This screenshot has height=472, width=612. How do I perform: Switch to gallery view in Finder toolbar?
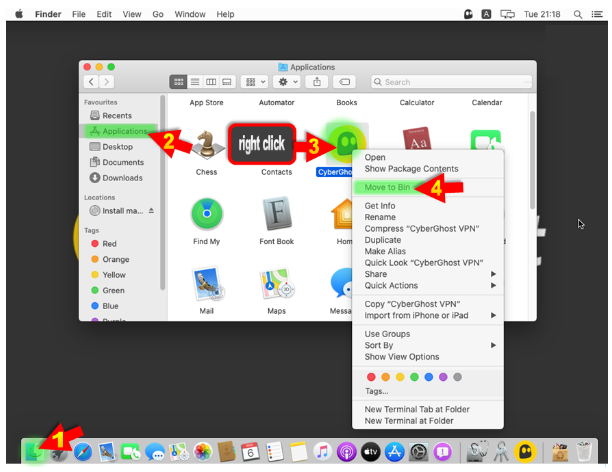(227, 82)
